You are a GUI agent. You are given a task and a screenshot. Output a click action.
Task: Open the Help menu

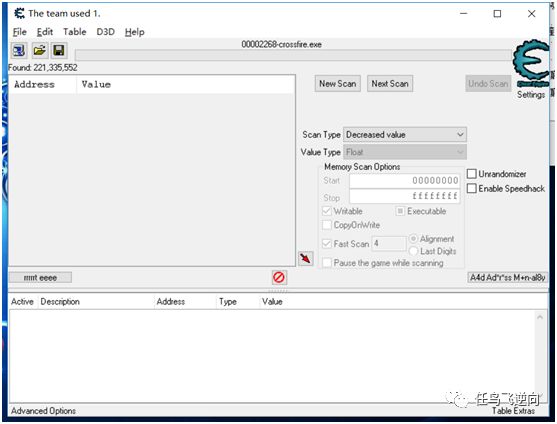point(135,32)
